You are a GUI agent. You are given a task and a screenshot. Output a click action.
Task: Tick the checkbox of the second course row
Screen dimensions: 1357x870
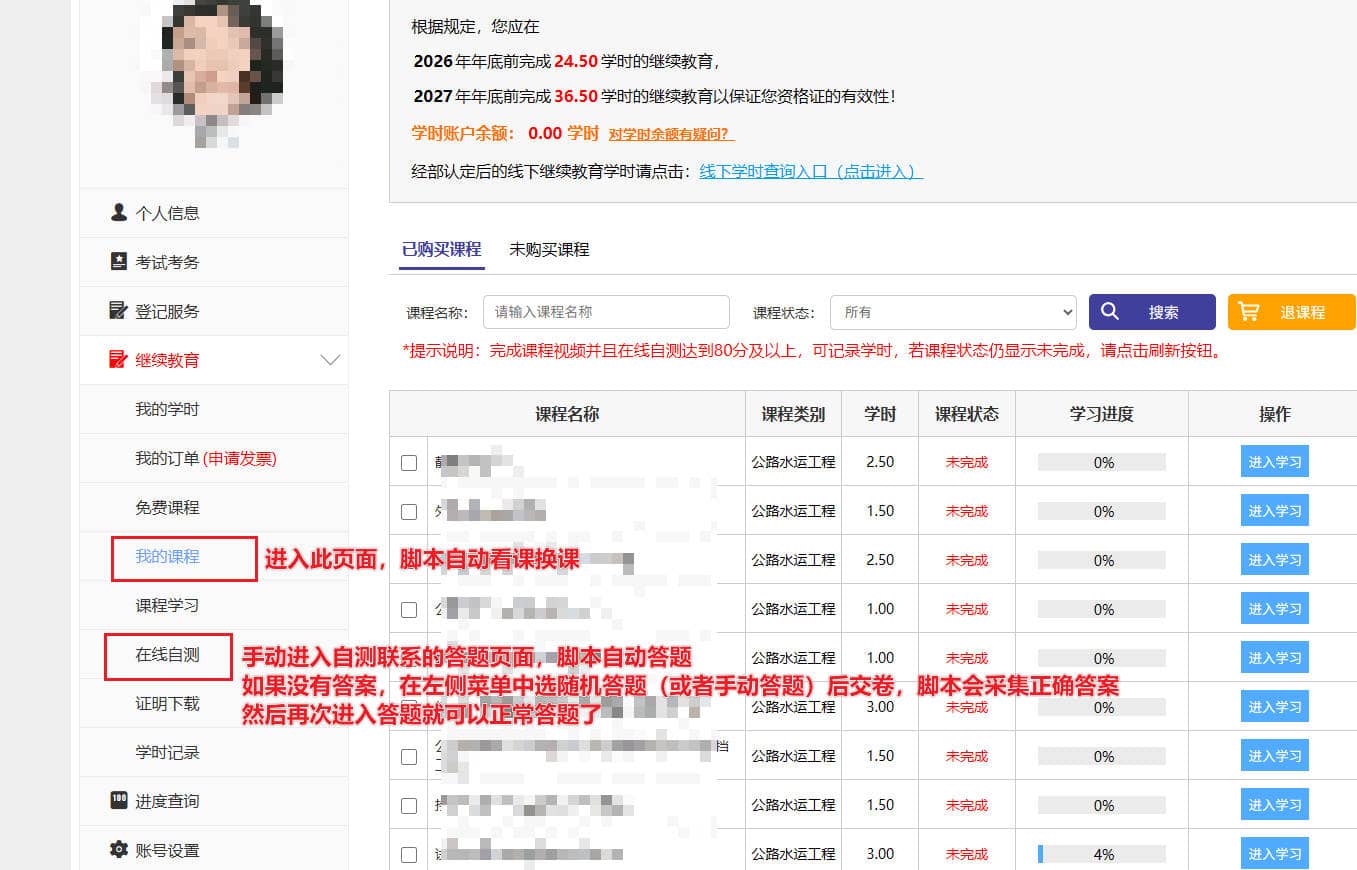(x=408, y=512)
